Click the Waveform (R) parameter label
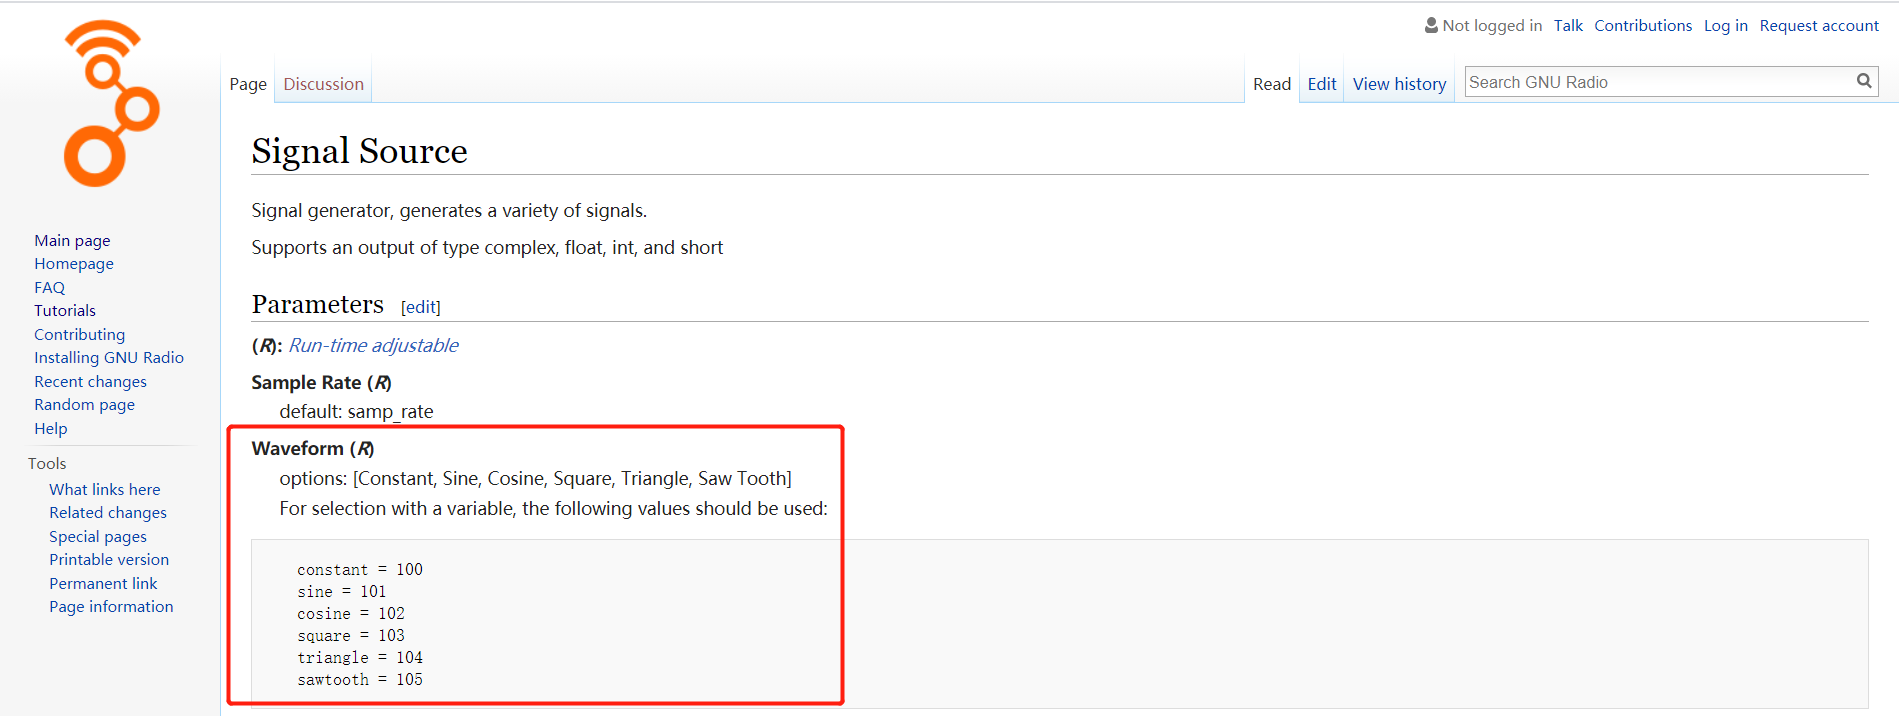 [313, 449]
